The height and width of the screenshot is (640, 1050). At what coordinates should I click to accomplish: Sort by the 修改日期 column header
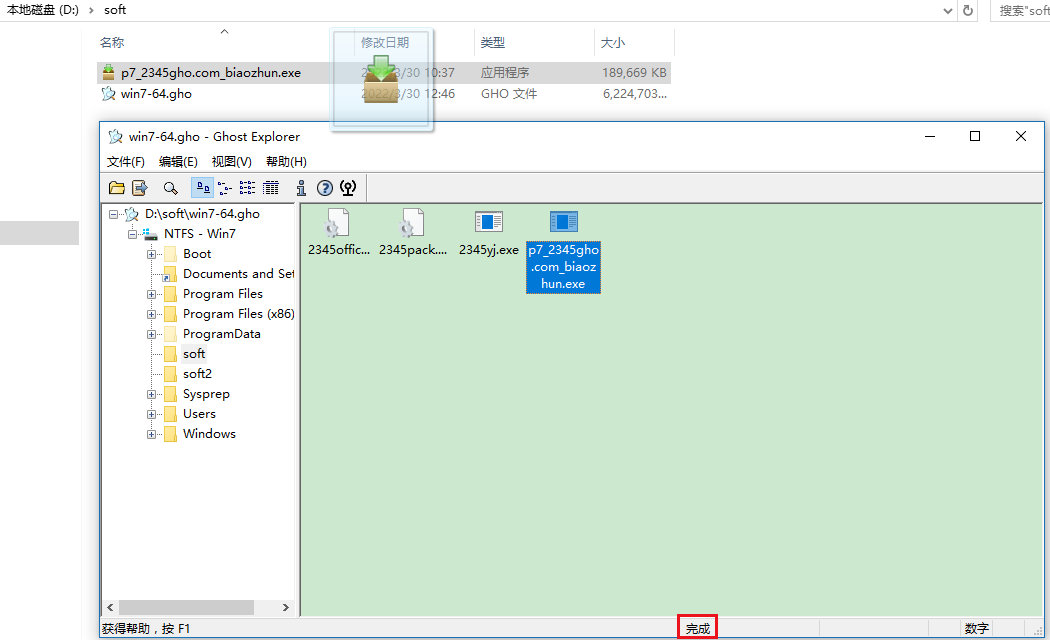coord(385,43)
